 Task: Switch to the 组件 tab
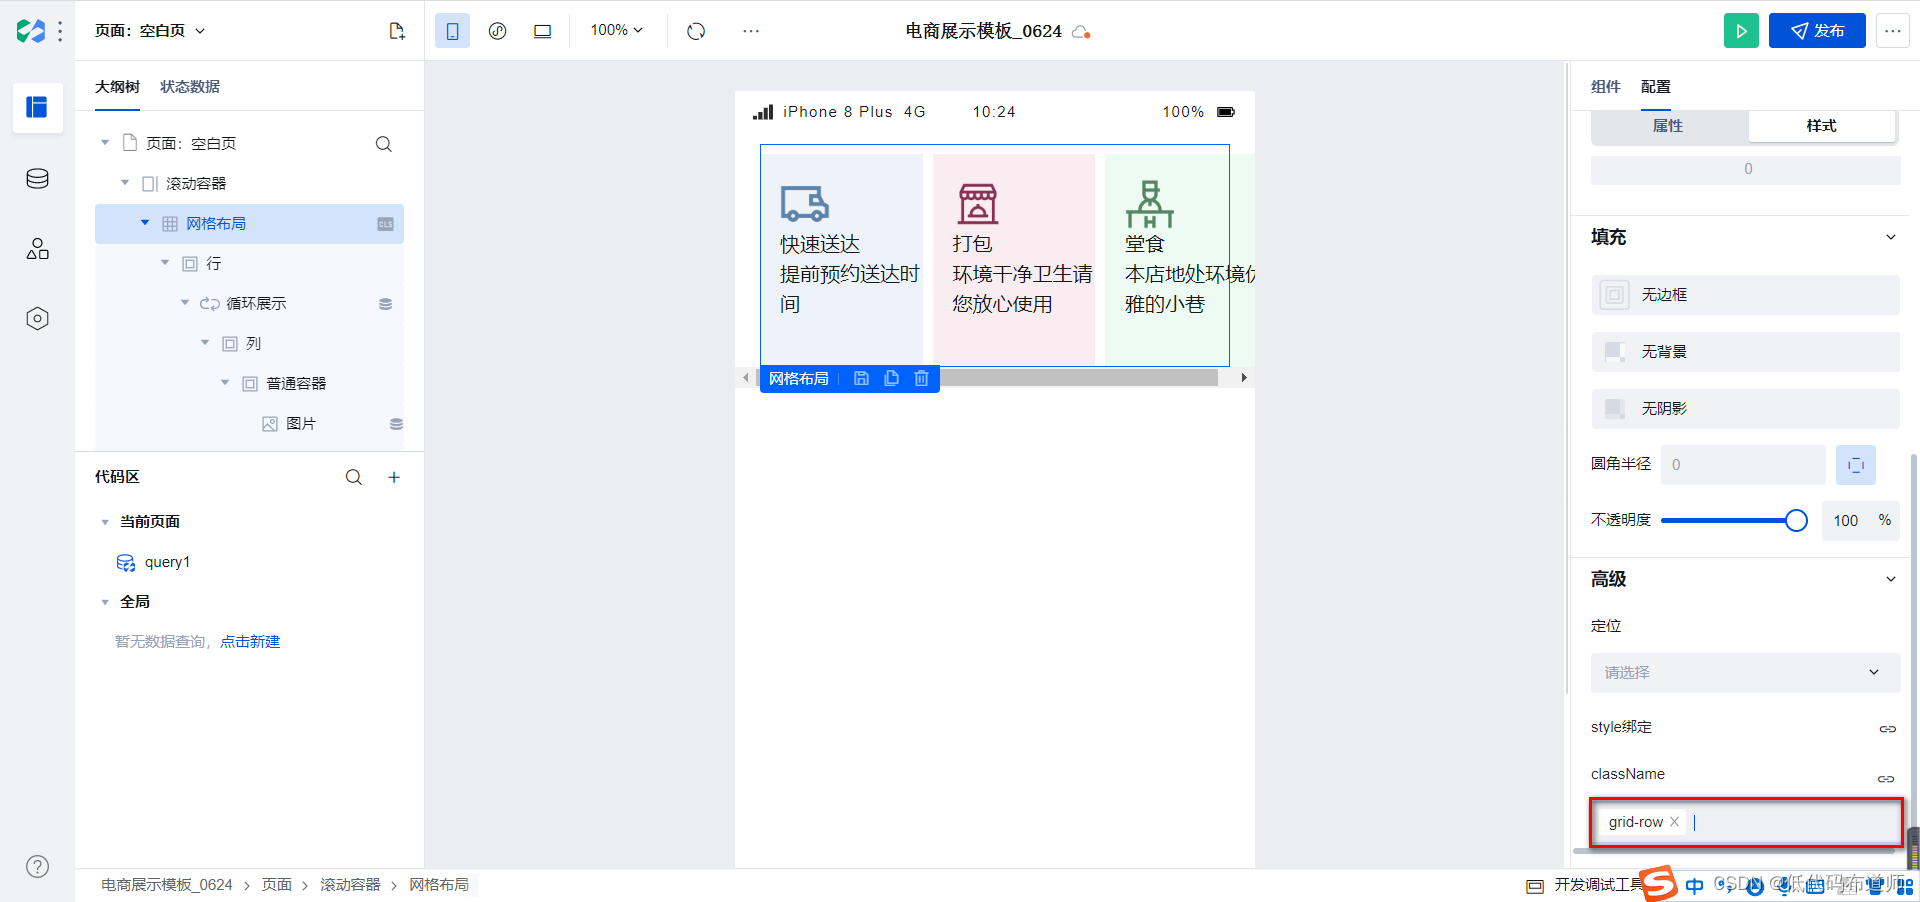[x=1605, y=87]
